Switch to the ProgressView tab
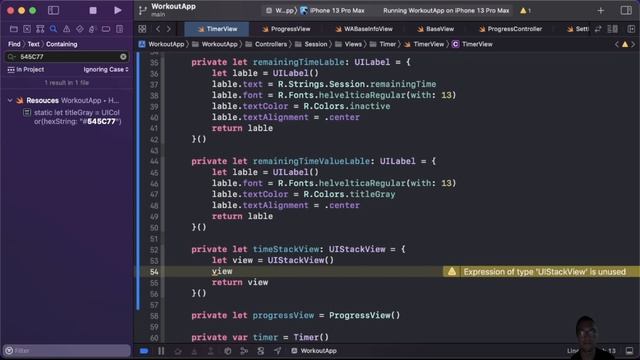640x360 pixels. 286,29
